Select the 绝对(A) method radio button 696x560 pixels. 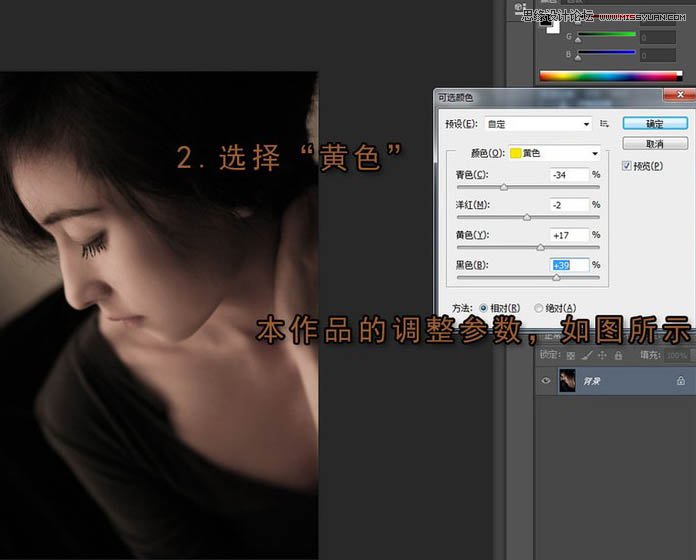point(538,308)
